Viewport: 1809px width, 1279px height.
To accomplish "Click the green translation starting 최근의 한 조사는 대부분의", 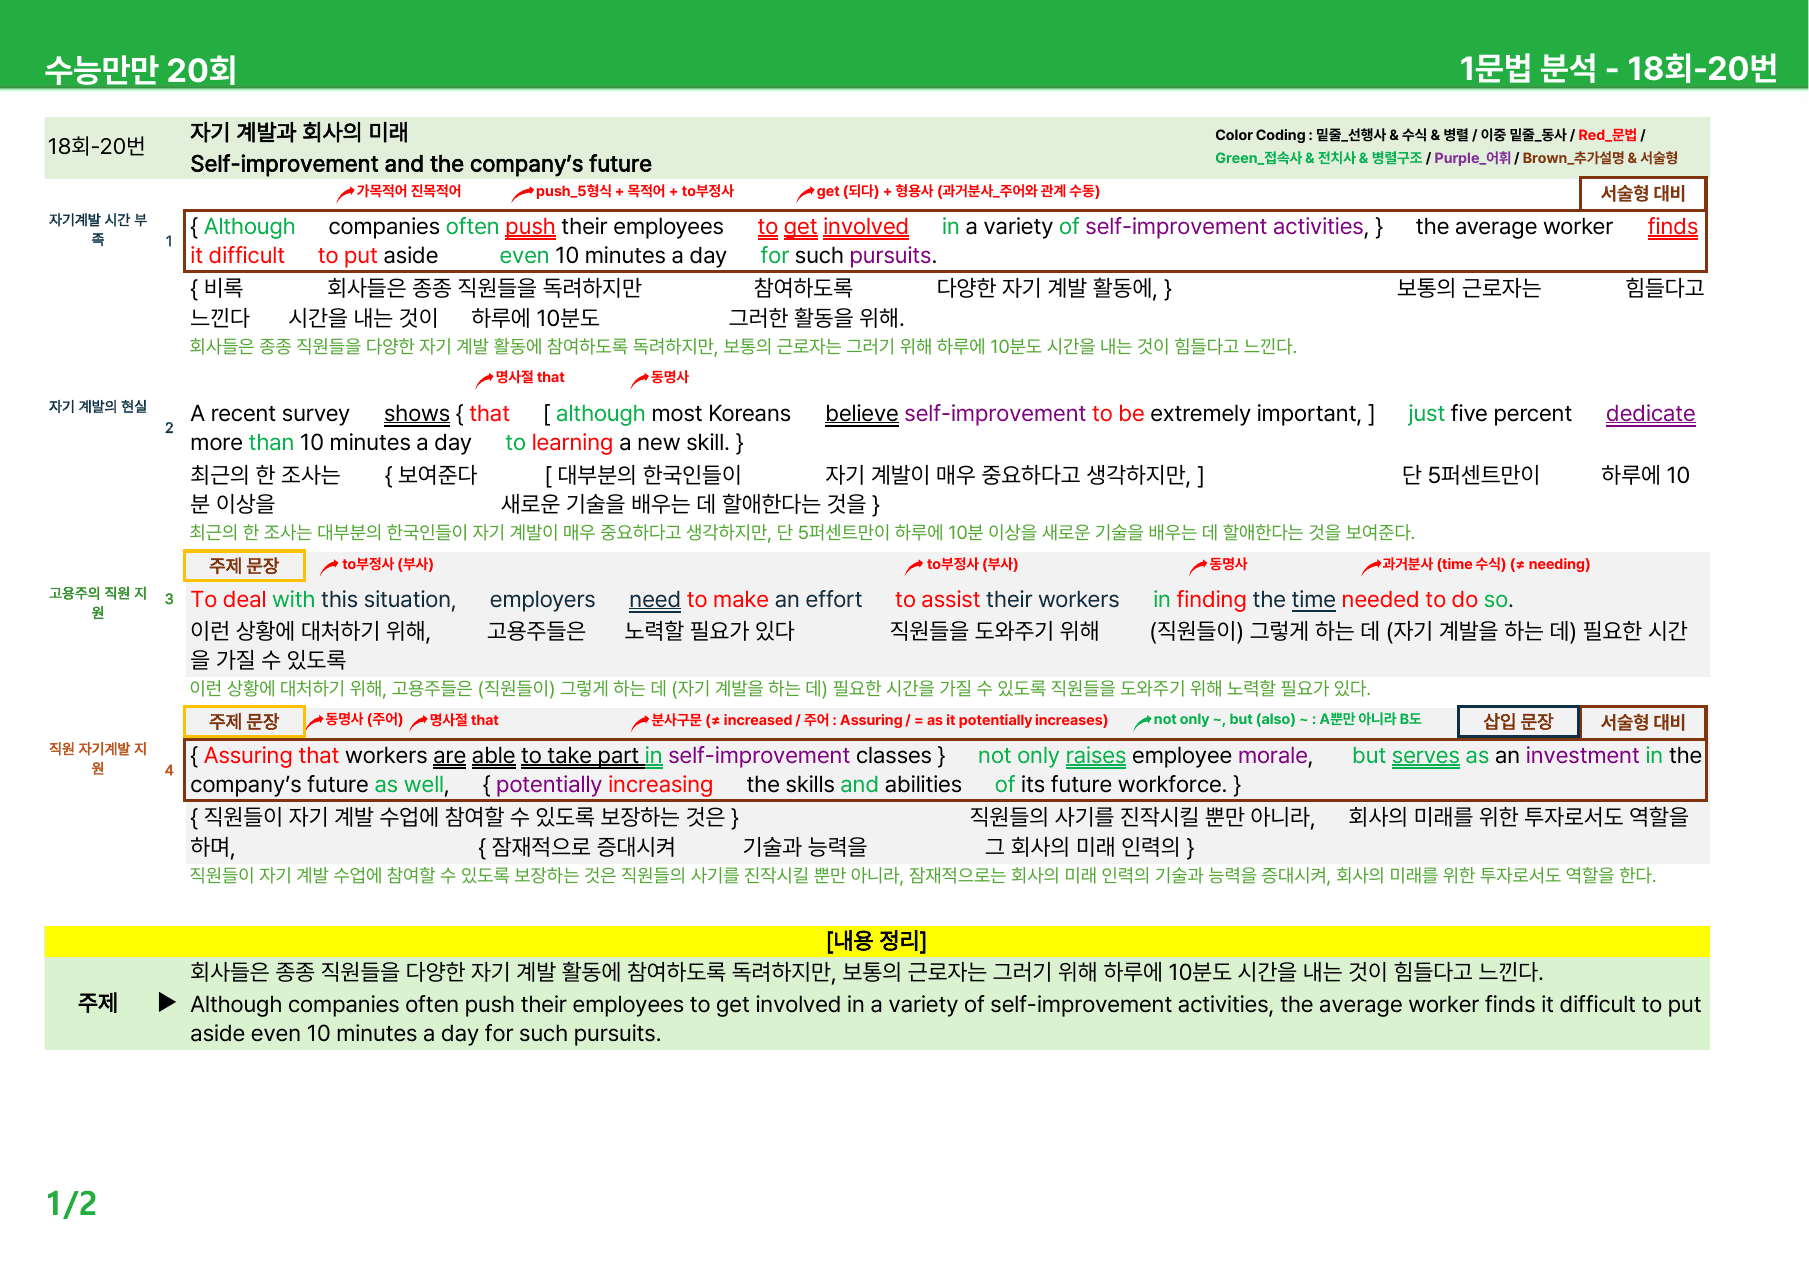I will (x=802, y=532).
